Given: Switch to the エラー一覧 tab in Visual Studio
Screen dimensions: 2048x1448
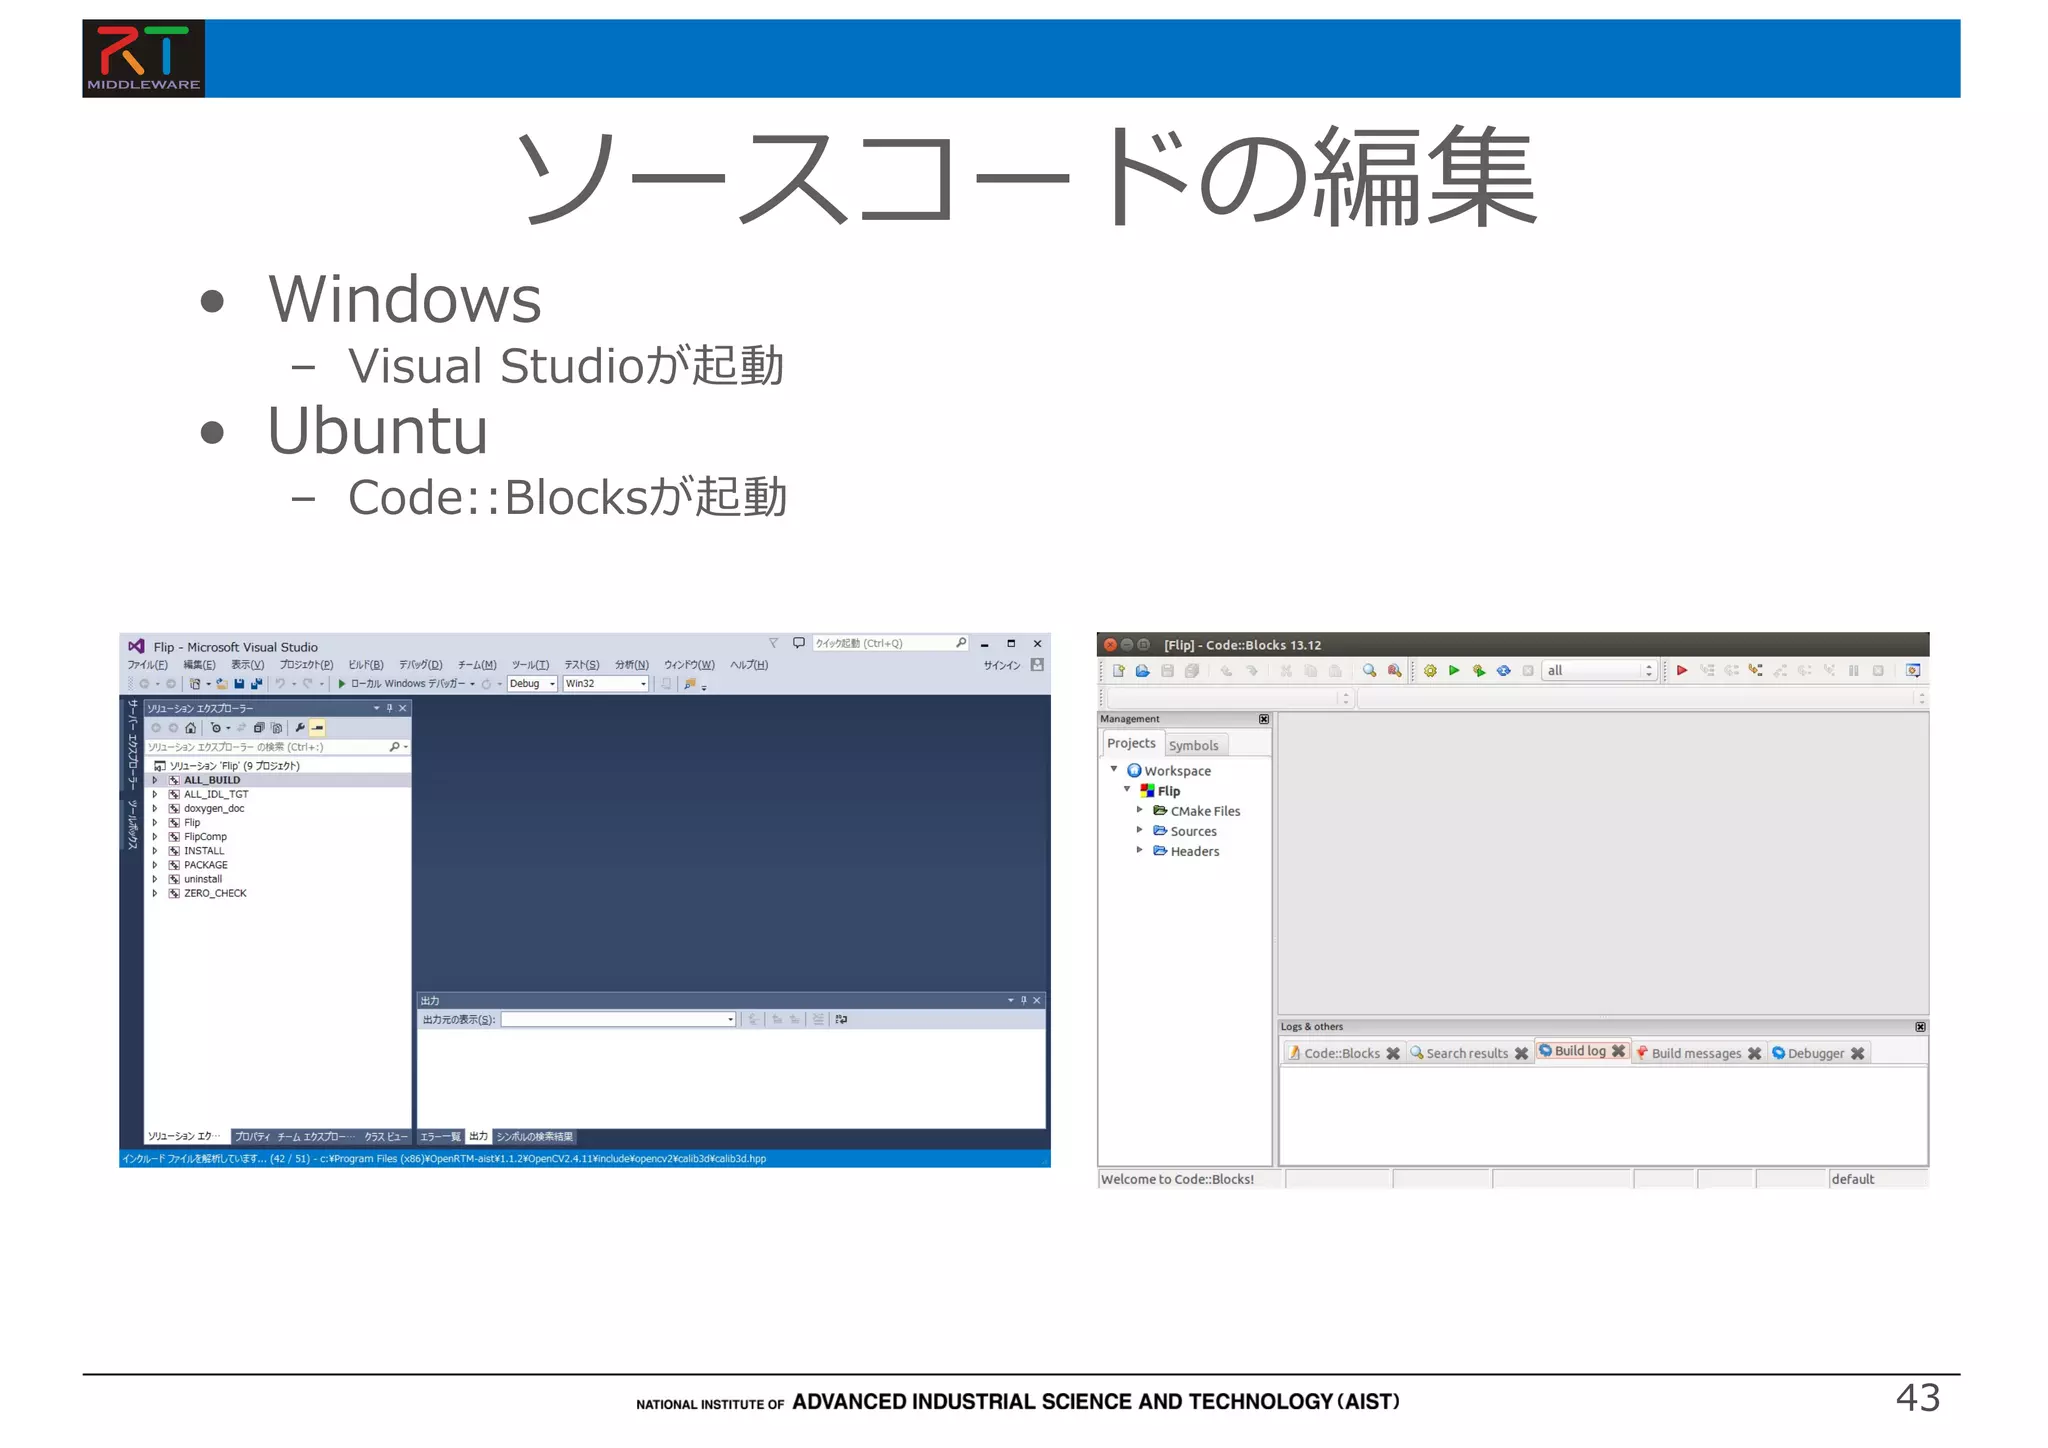Looking at the screenshot, I should 440,1137.
